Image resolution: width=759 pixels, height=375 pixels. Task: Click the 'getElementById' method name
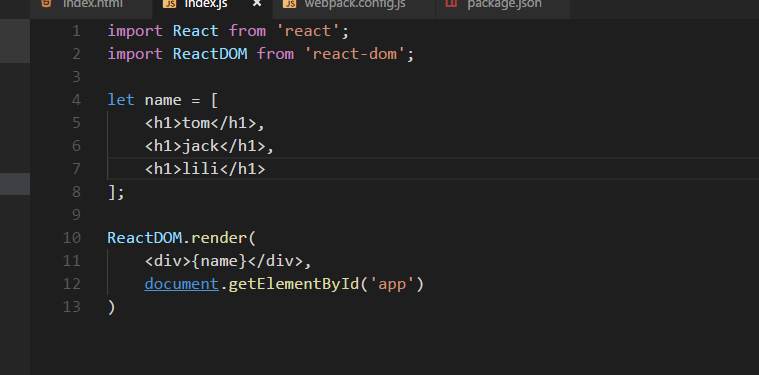click(294, 285)
